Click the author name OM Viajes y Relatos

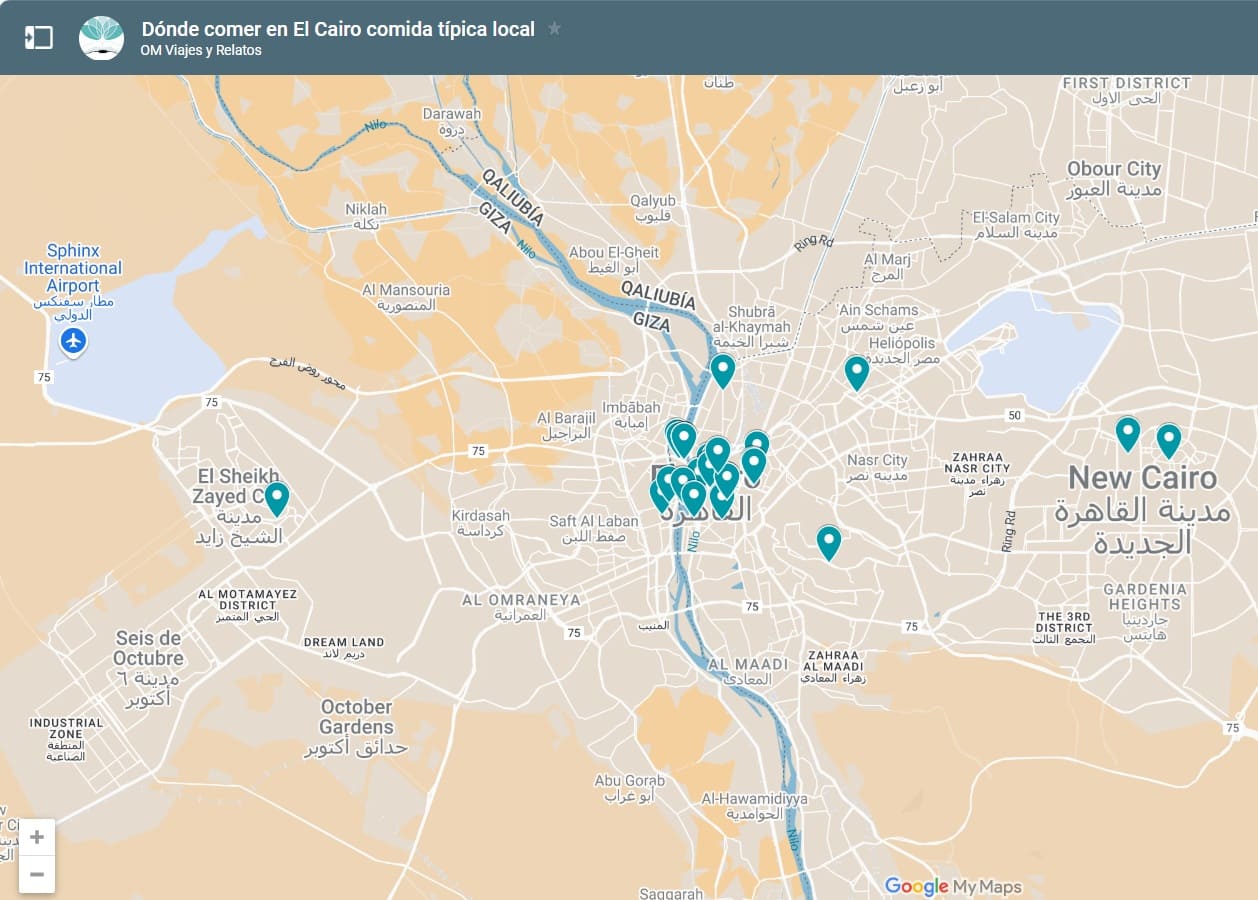[201, 50]
